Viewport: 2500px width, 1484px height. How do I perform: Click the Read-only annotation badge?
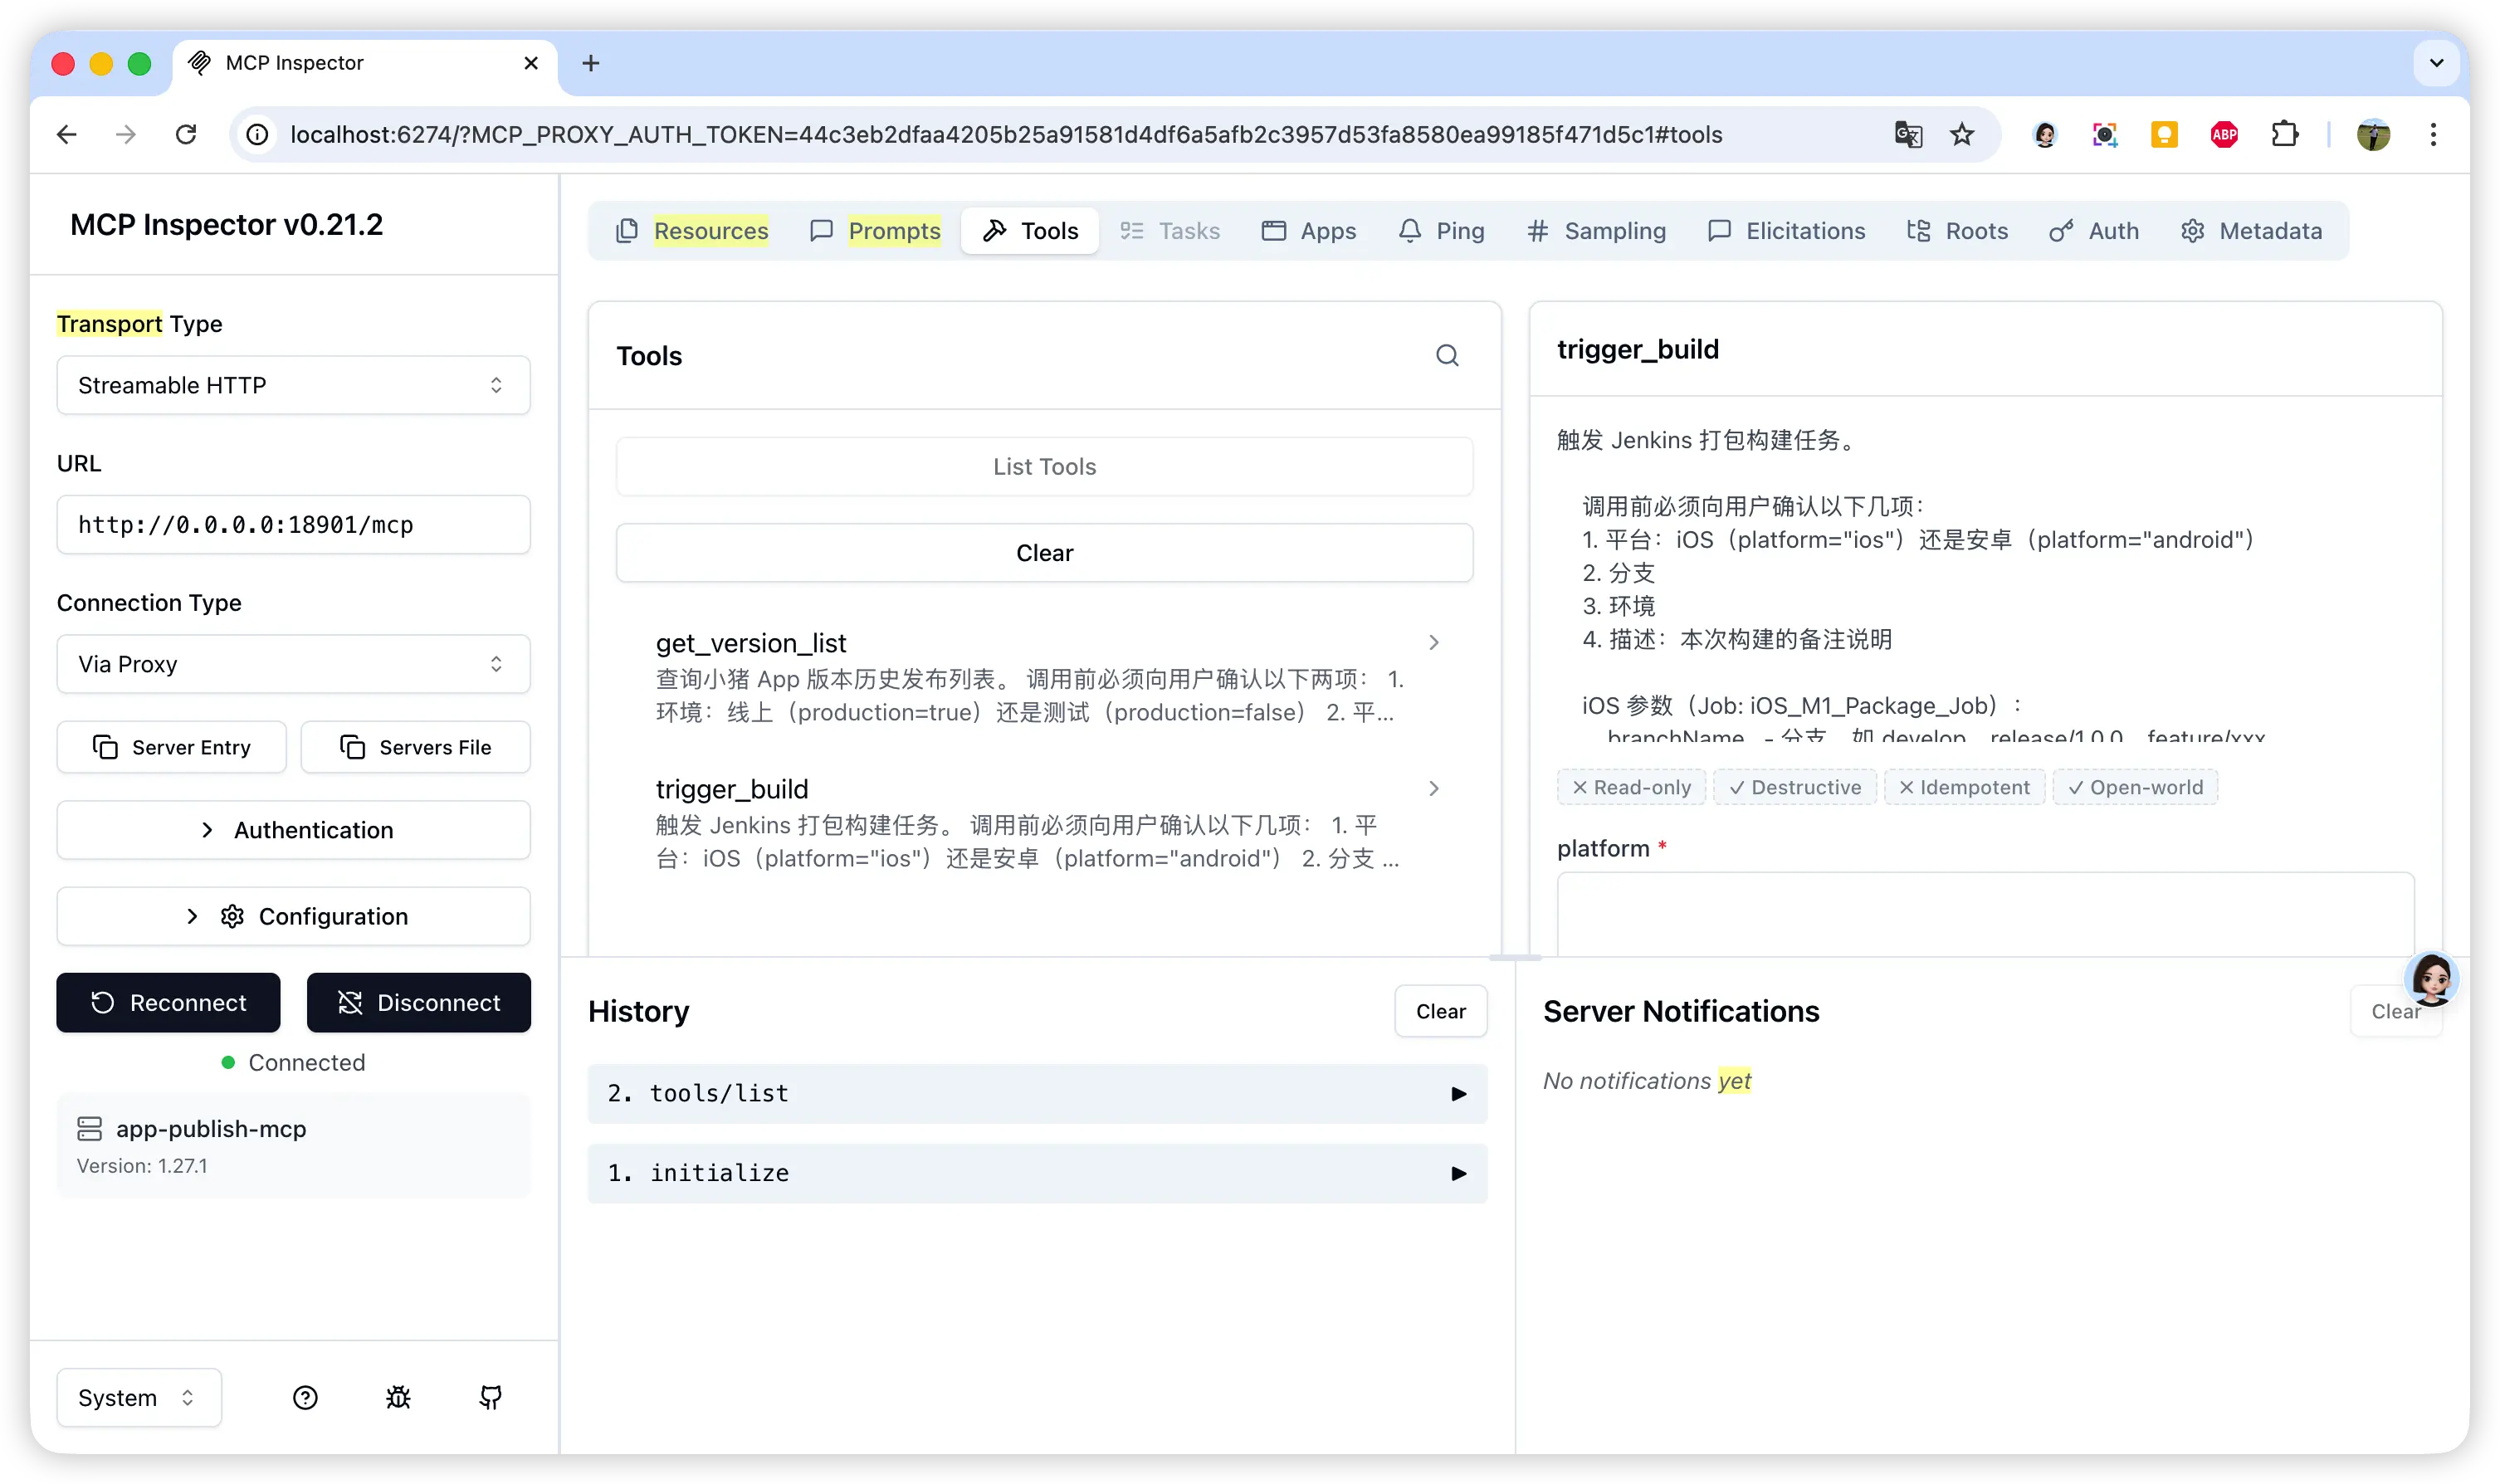point(1631,787)
